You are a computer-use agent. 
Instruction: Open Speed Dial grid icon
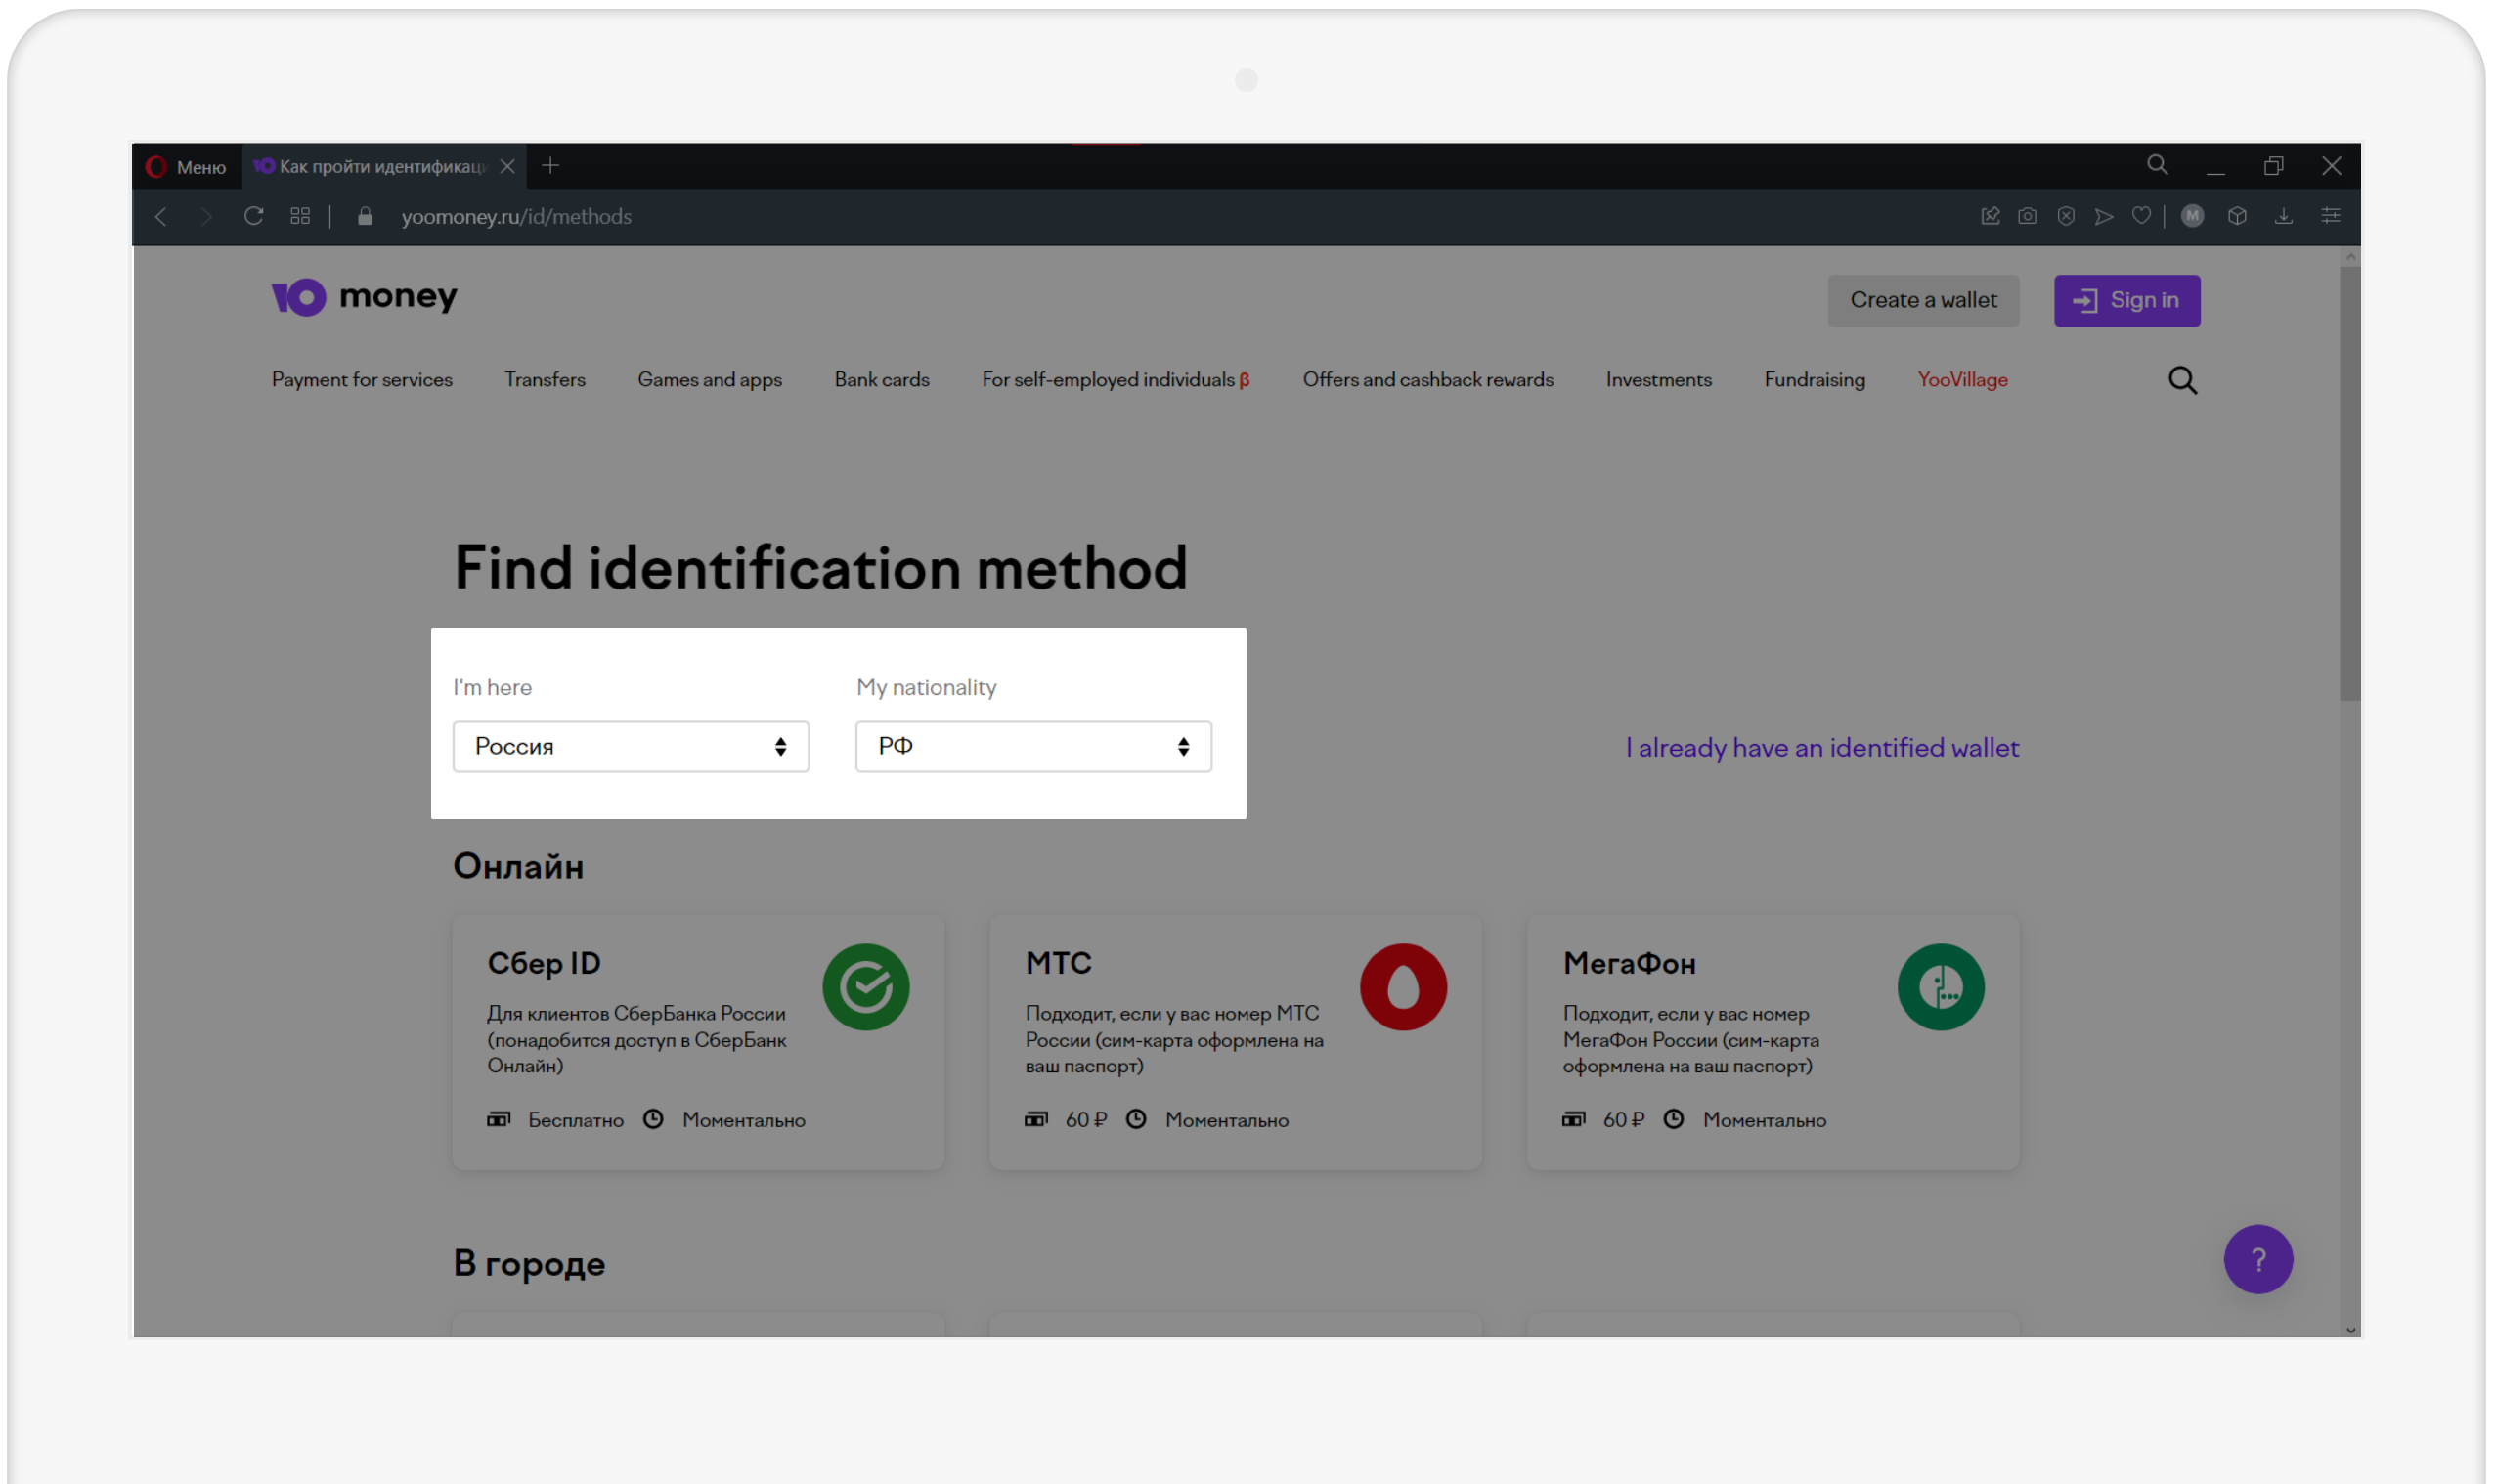tap(300, 216)
